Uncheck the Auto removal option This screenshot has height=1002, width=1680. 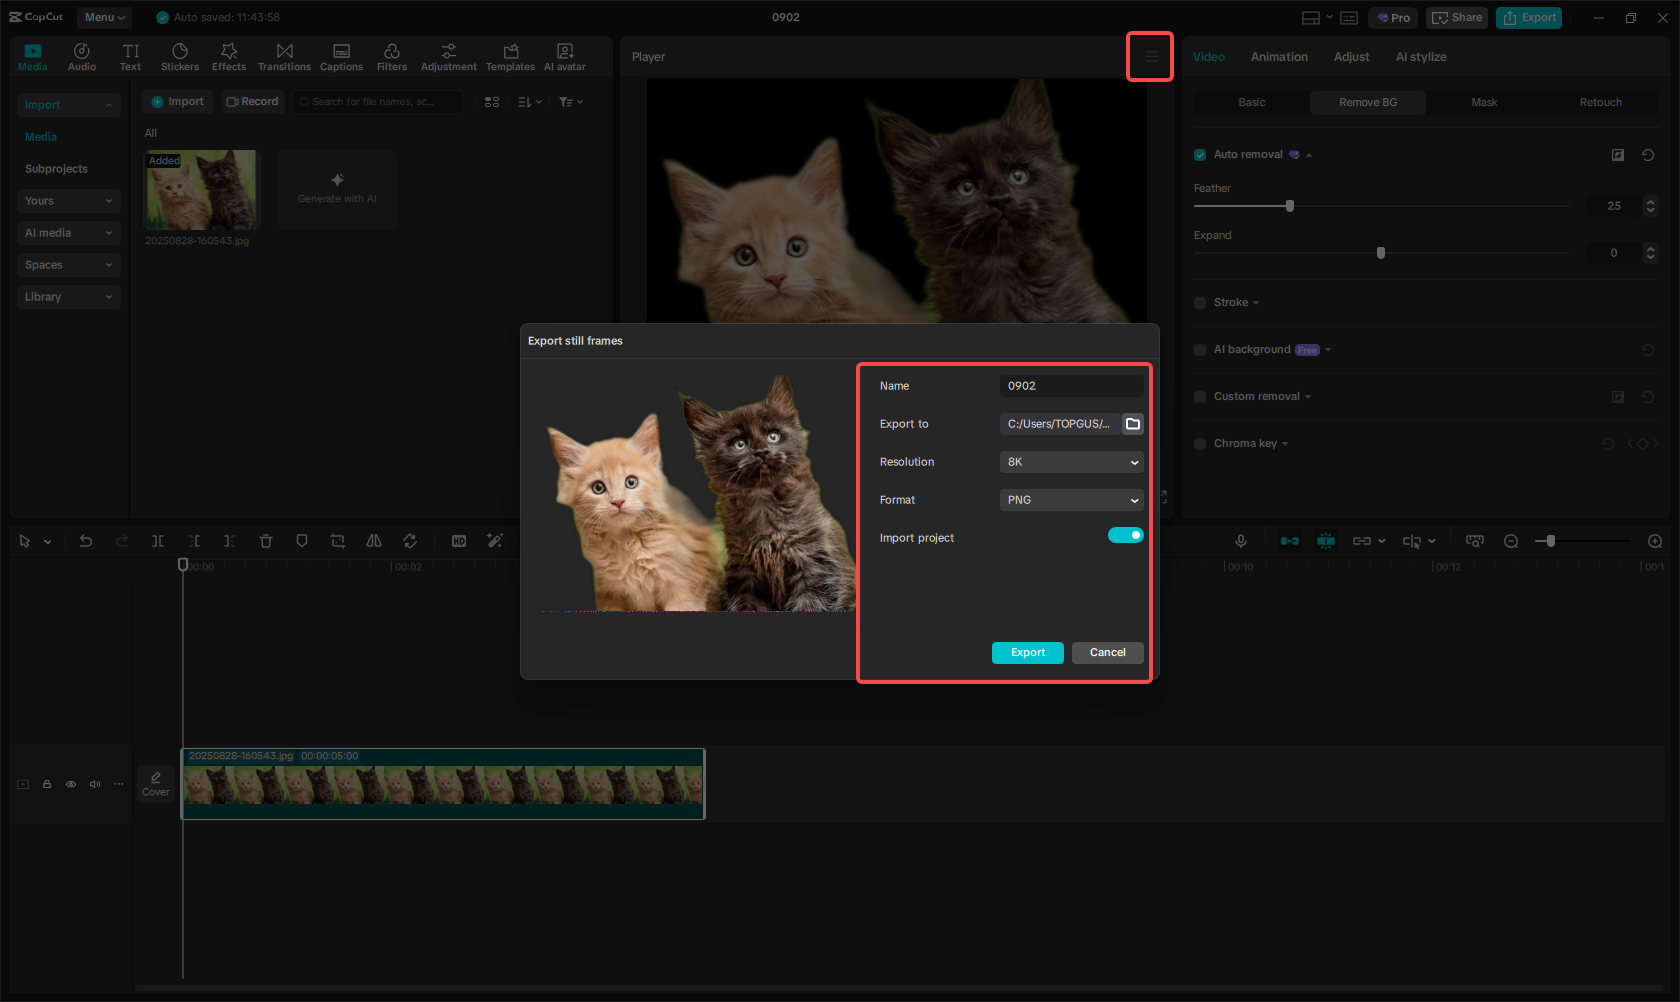(x=1199, y=154)
